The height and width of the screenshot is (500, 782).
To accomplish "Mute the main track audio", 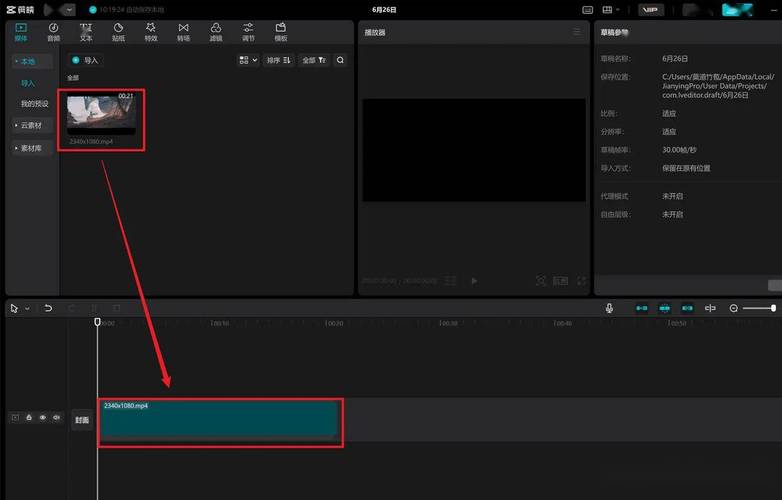I will 57,417.
